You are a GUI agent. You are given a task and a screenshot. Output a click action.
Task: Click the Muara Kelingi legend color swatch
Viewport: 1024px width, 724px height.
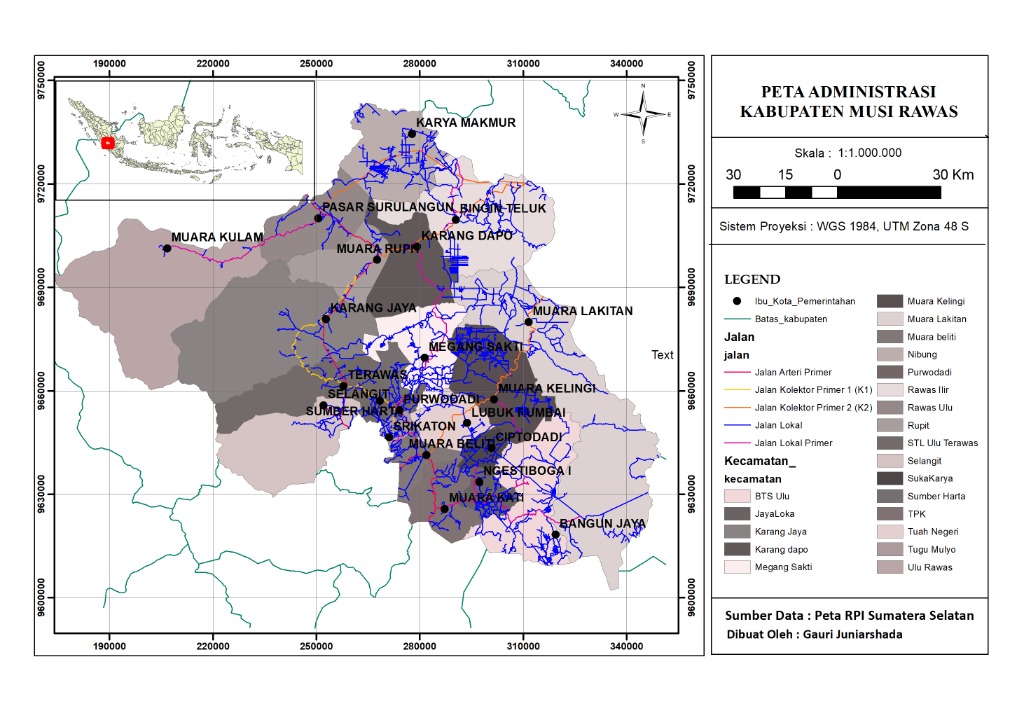(x=889, y=301)
